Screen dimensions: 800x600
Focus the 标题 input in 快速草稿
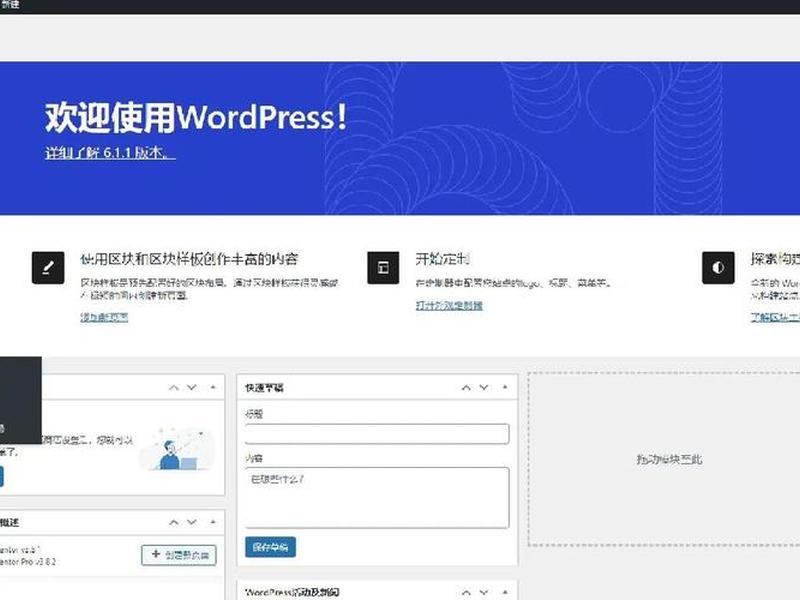click(x=377, y=434)
